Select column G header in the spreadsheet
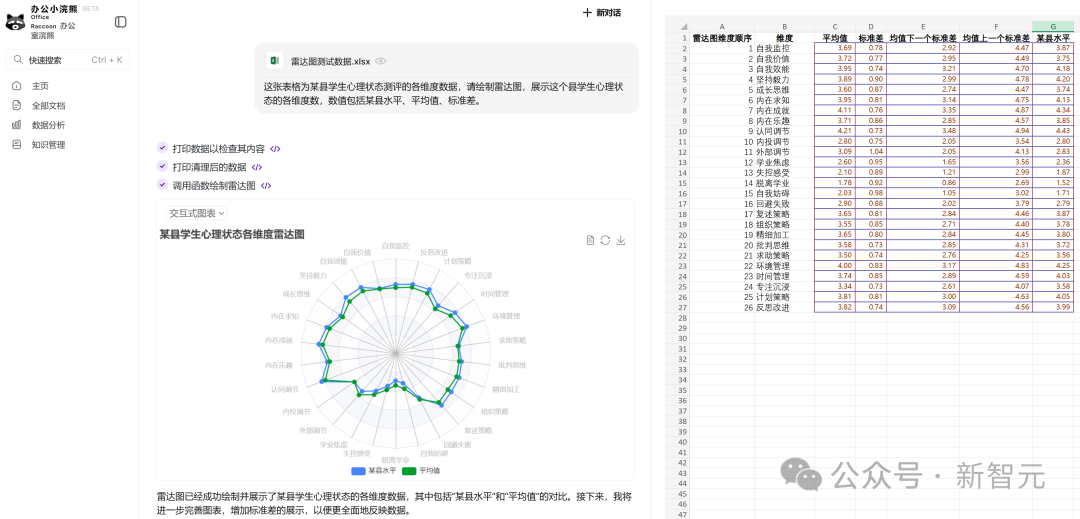This screenshot has height=519, width=1080. (1052, 26)
